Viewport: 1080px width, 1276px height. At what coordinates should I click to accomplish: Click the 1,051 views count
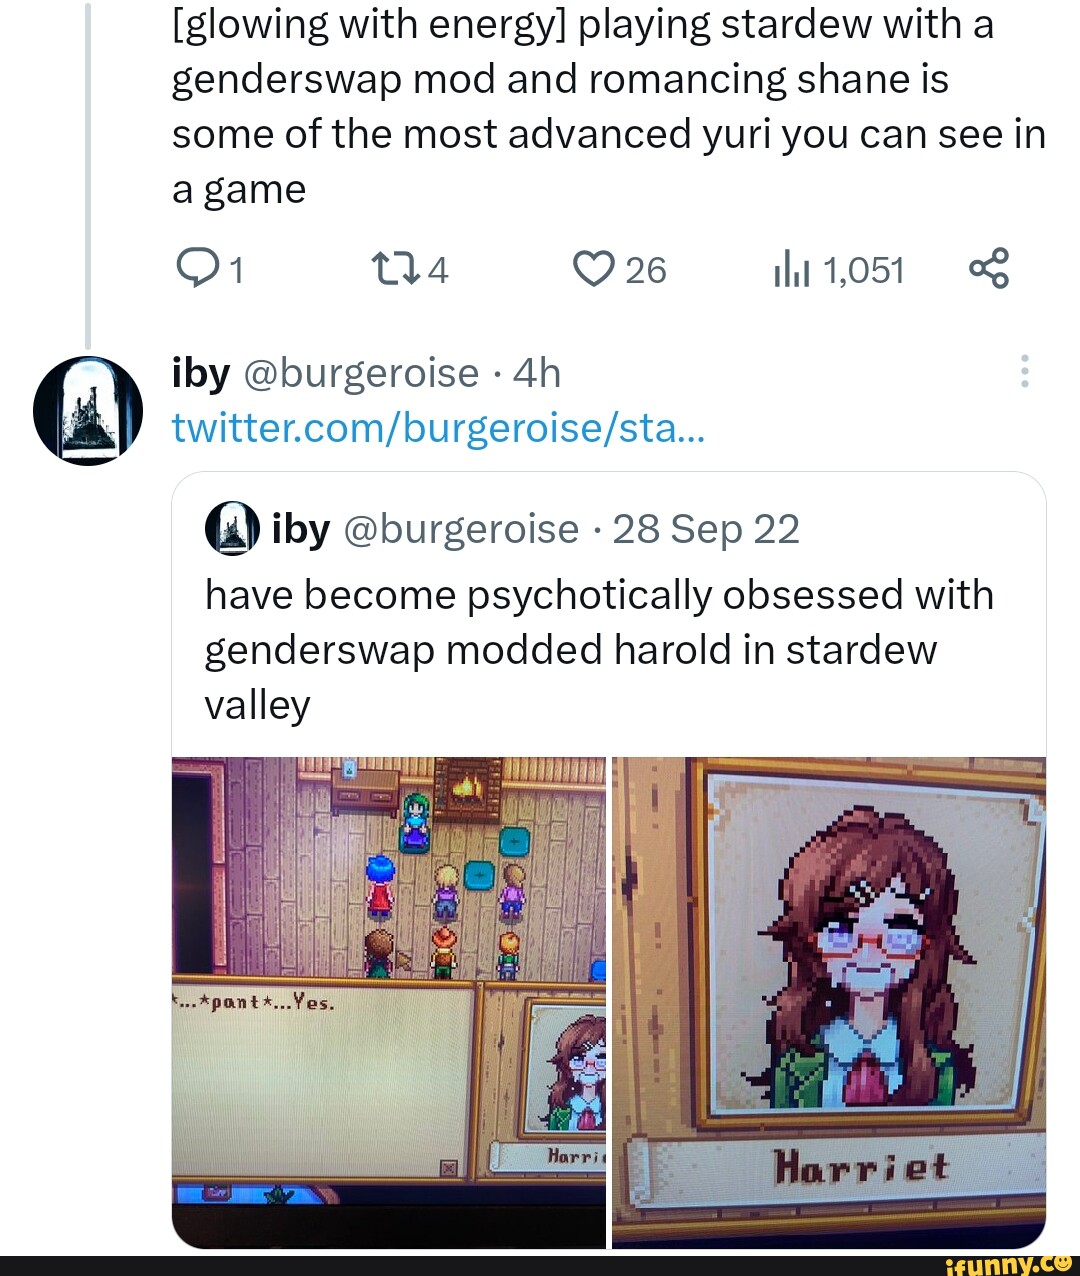pyautogui.click(x=863, y=270)
